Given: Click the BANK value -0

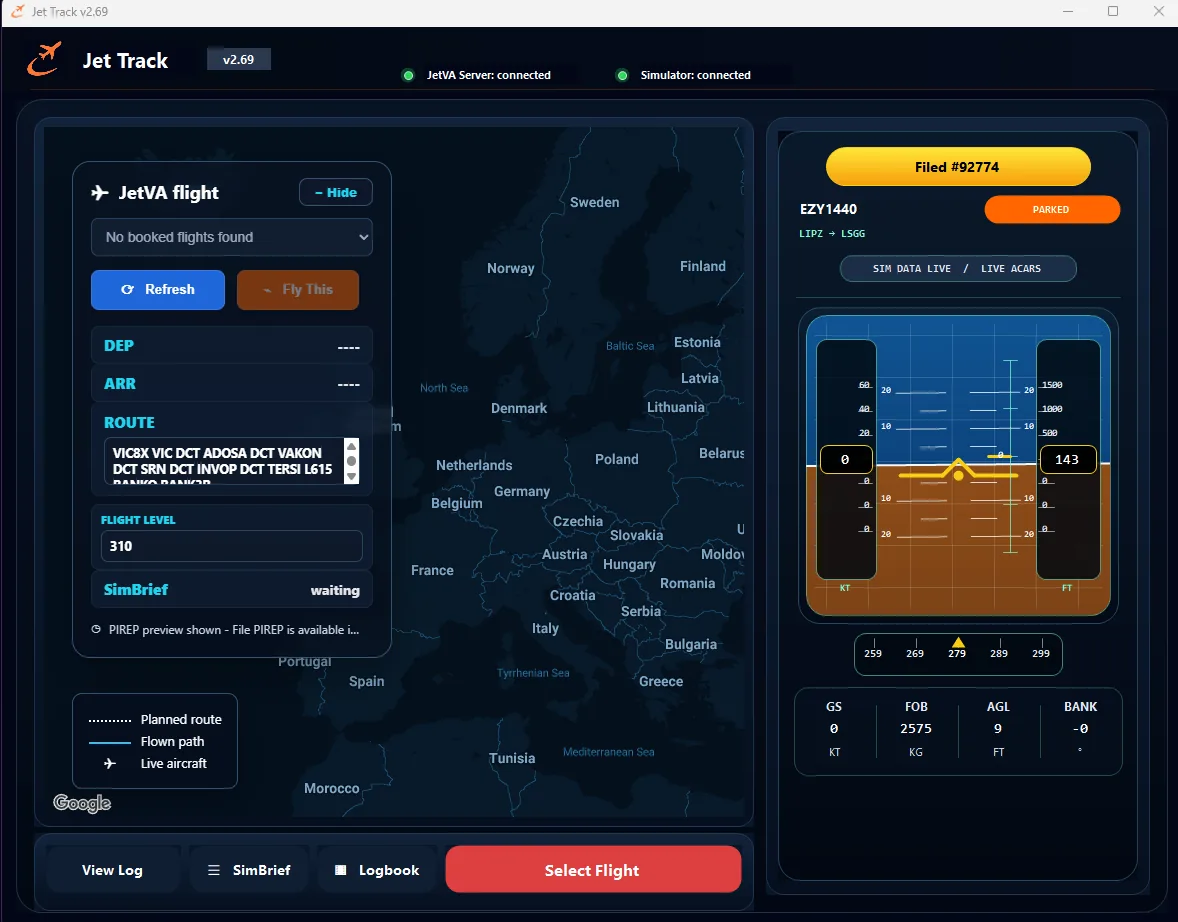Looking at the screenshot, I should [1080, 729].
